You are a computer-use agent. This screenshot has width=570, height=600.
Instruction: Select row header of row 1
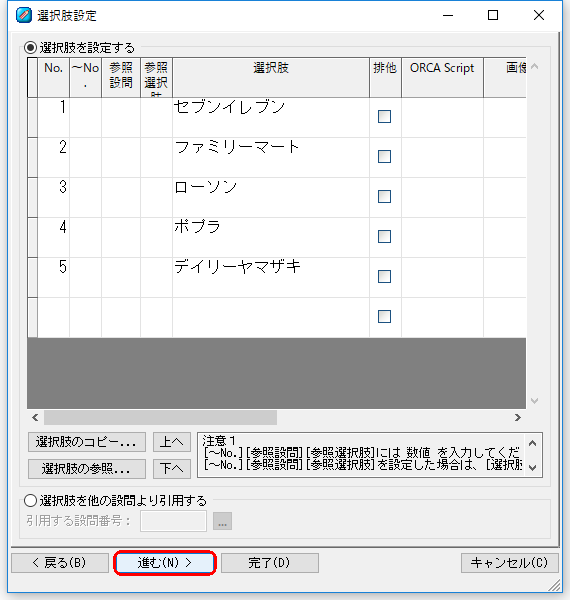point(33,117)
